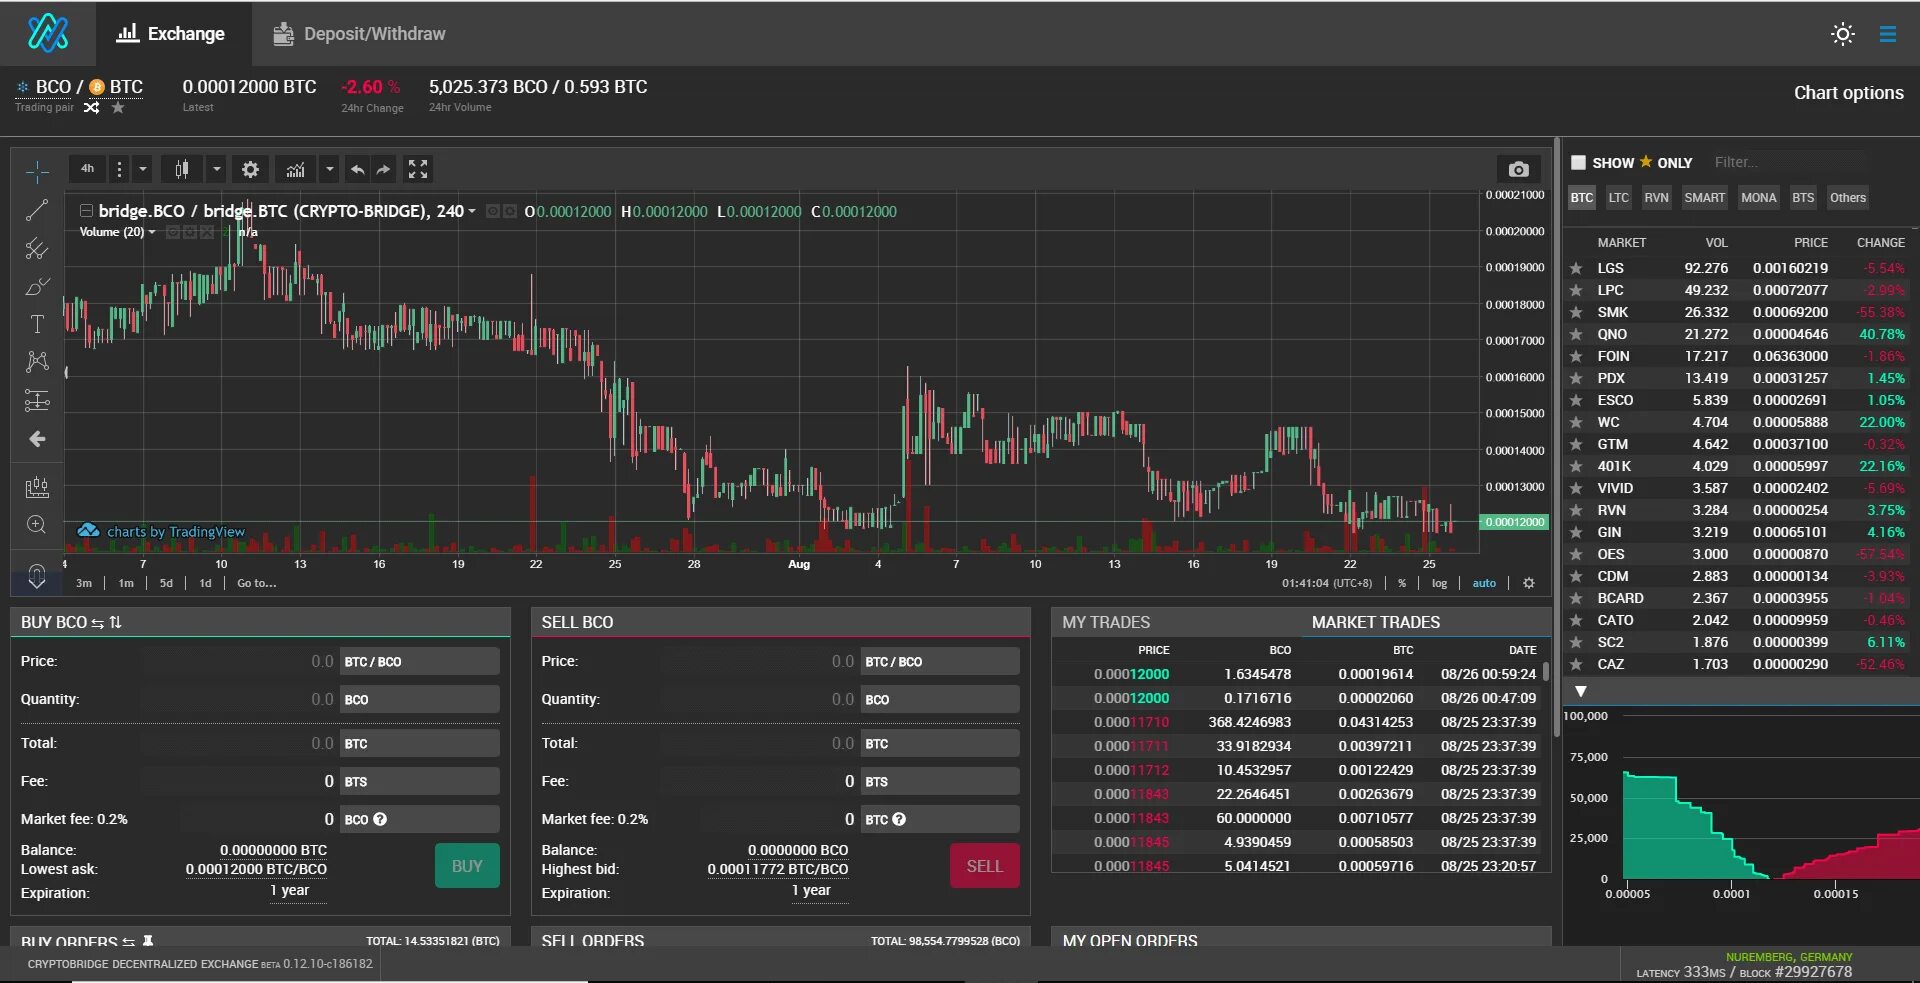The width and height of the screenshot is (1920, 983).
Task: Select the trend line drawing tool
Action: coord(37,210)
